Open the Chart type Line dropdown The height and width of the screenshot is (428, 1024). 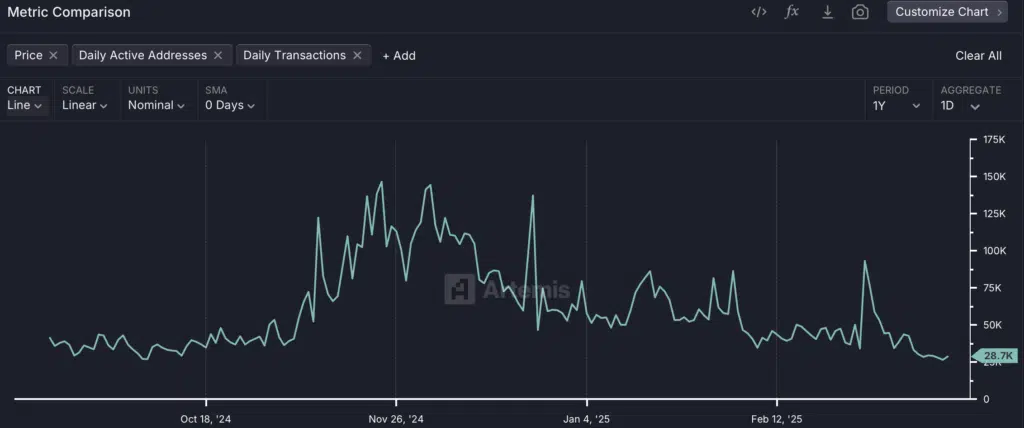pyautogui.click(x=25, y=105)
